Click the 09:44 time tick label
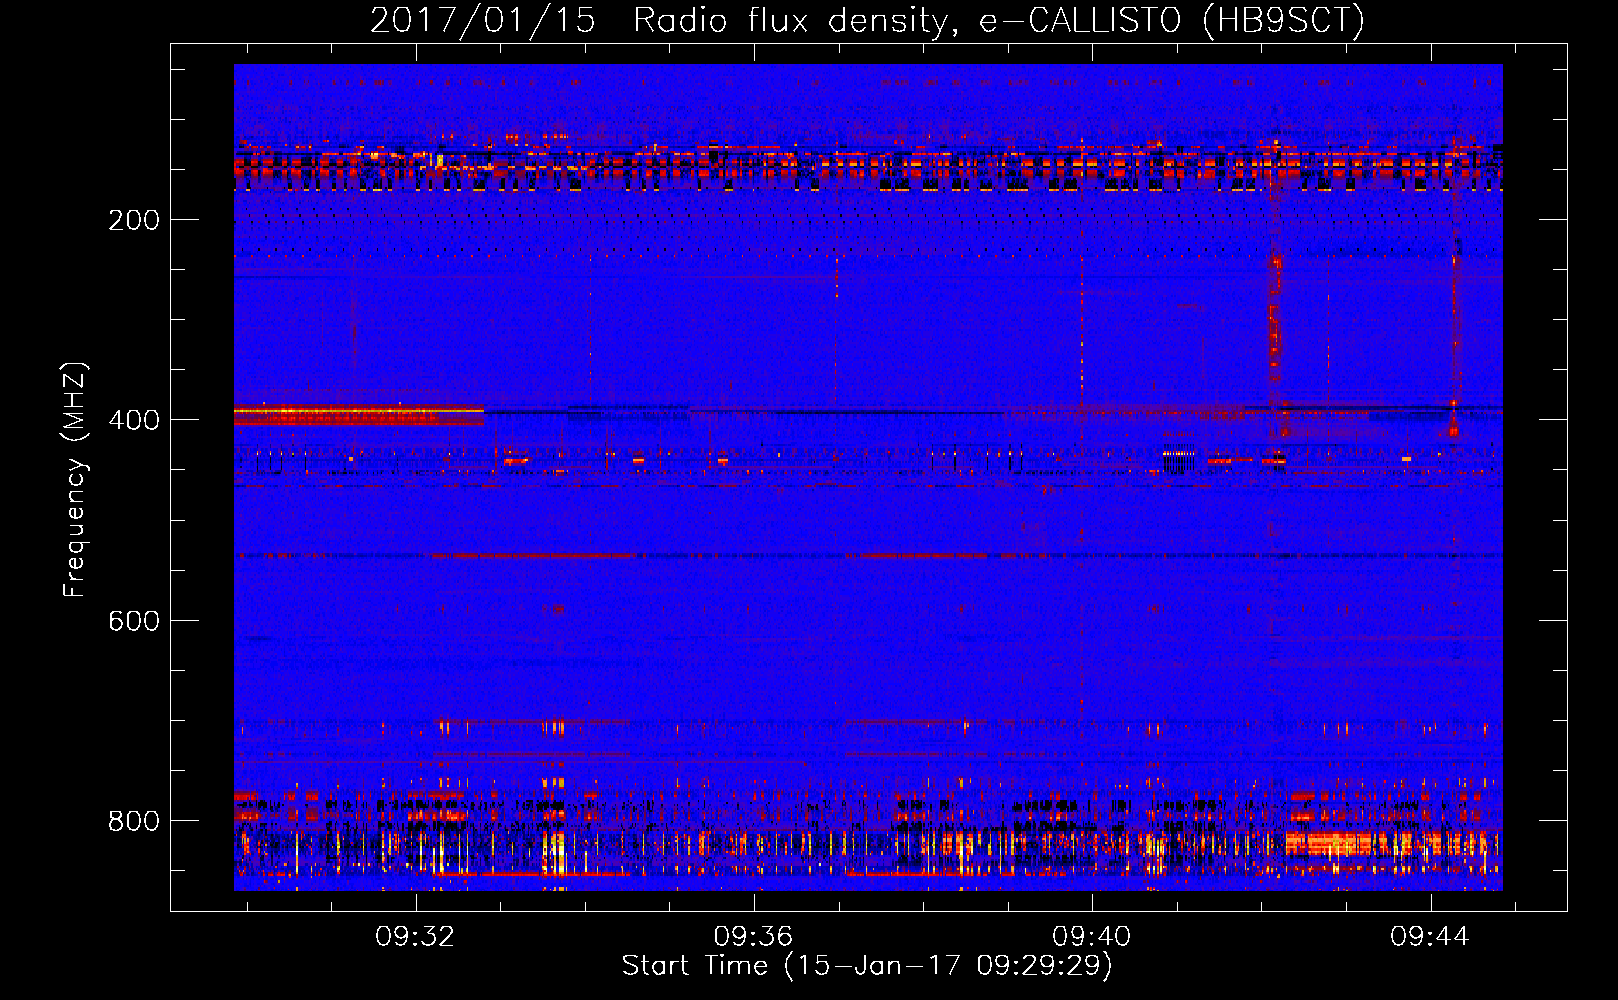 click(x=1430, y=936)
